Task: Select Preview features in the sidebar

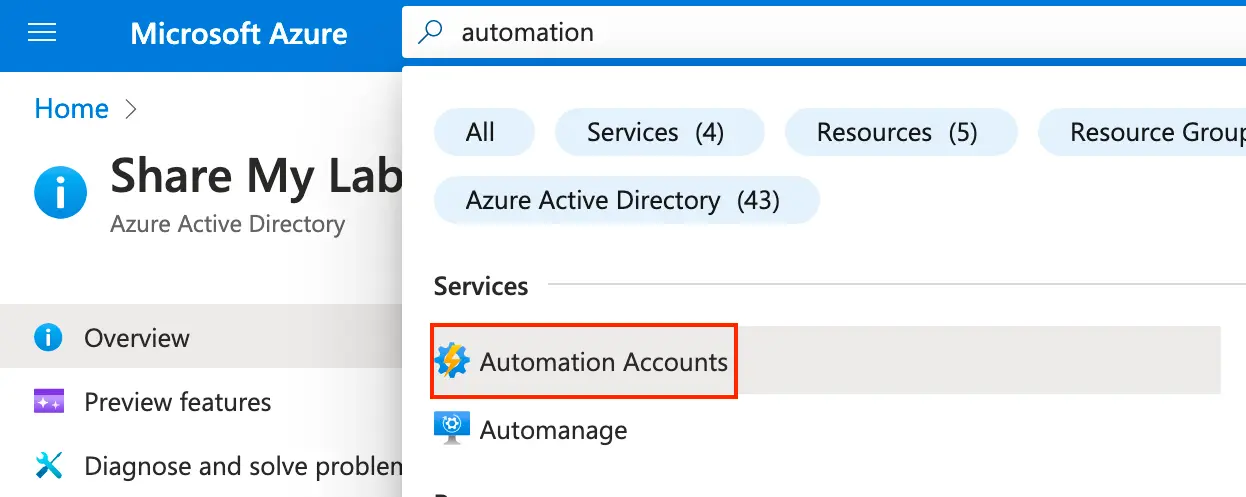Action: [x=177, y=402]
